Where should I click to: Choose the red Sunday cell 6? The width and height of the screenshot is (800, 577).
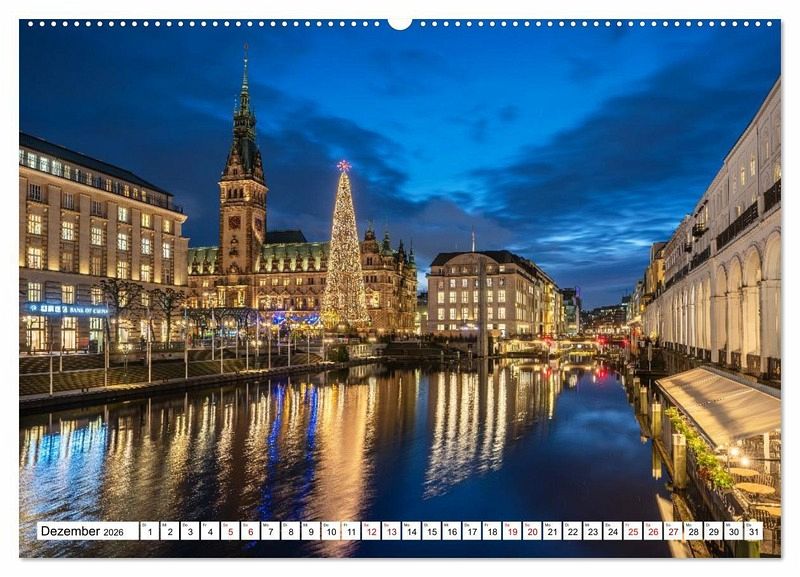tap(251, 531)
